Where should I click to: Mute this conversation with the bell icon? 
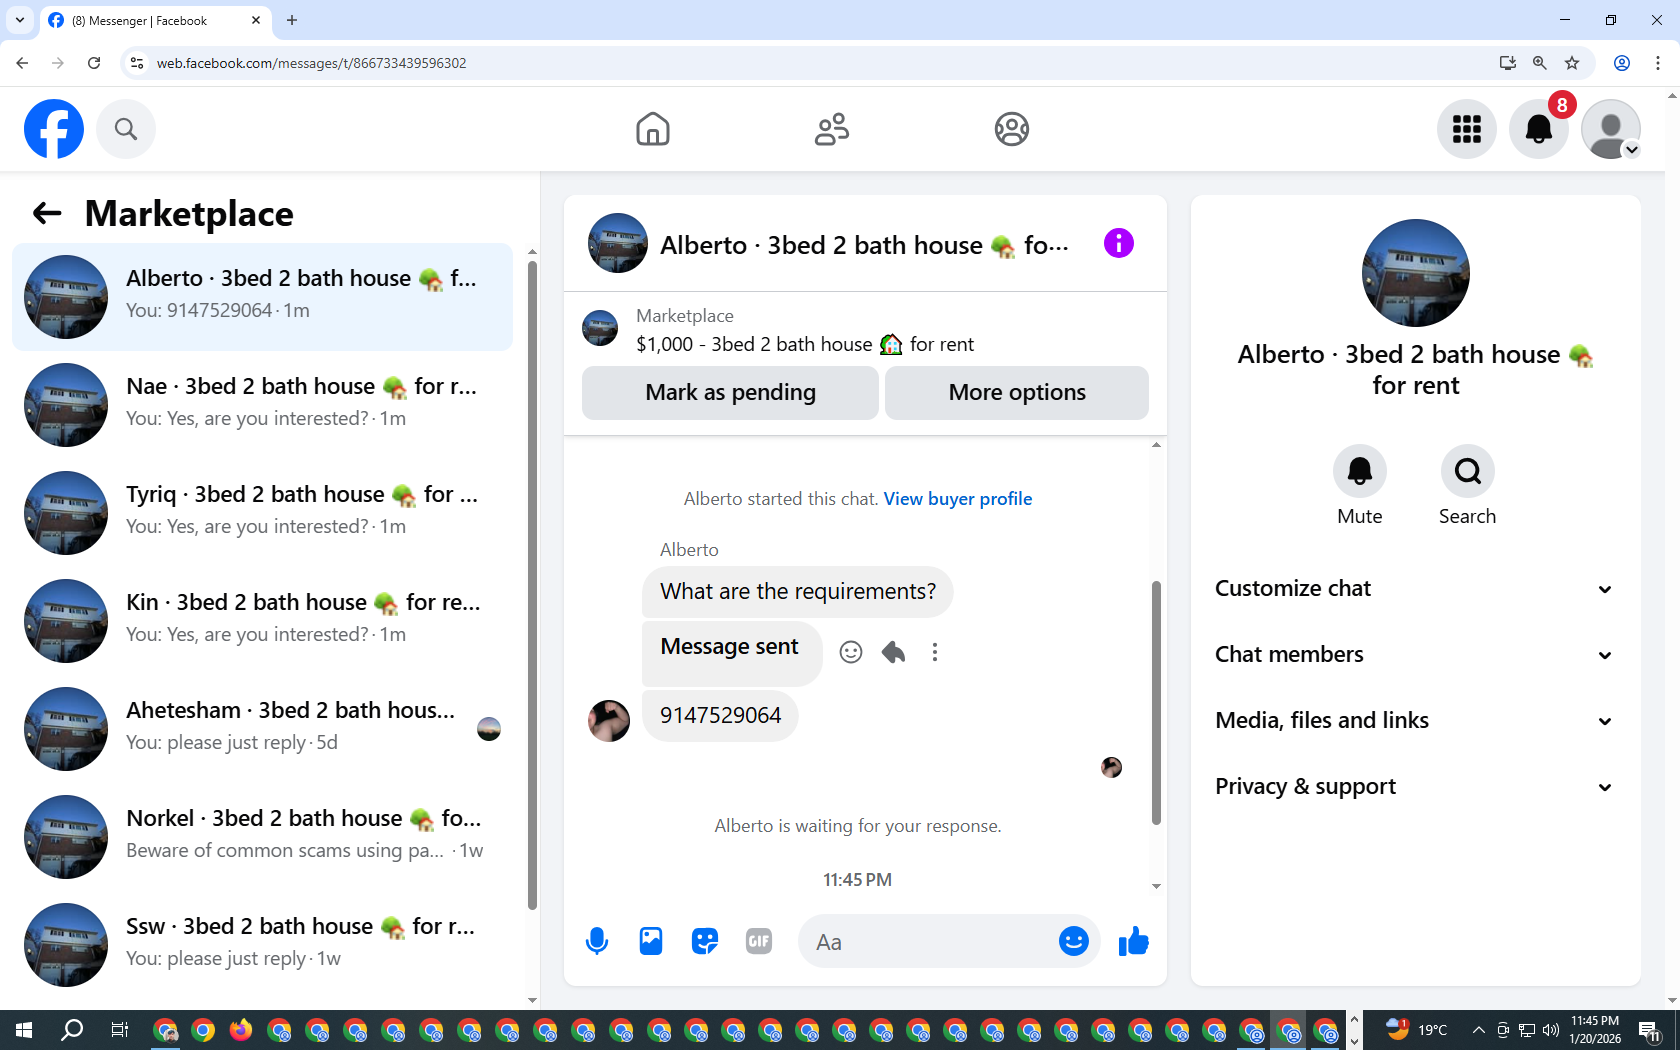(x=1360, y=471)
